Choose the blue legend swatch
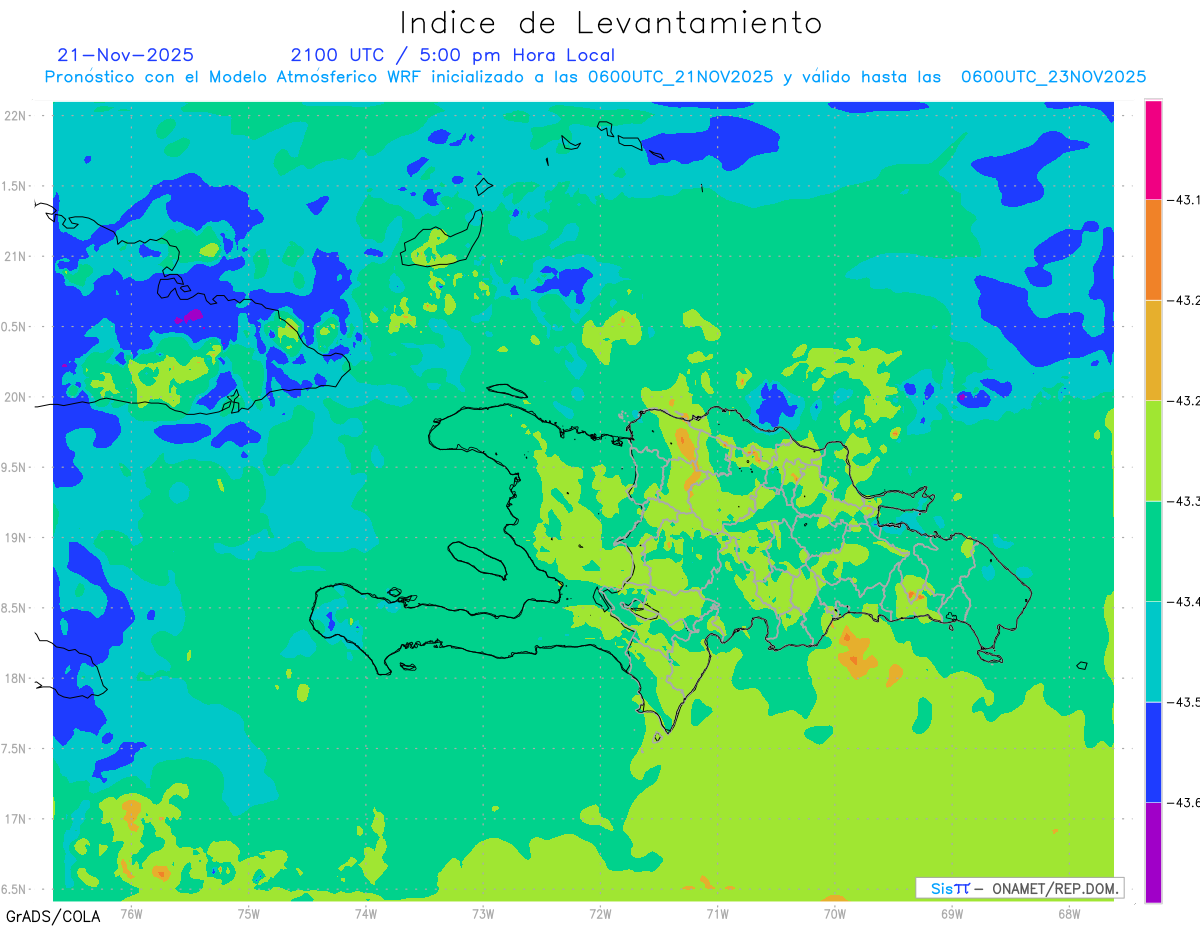The image size is (1200, 927). (x=1153, y=752)
